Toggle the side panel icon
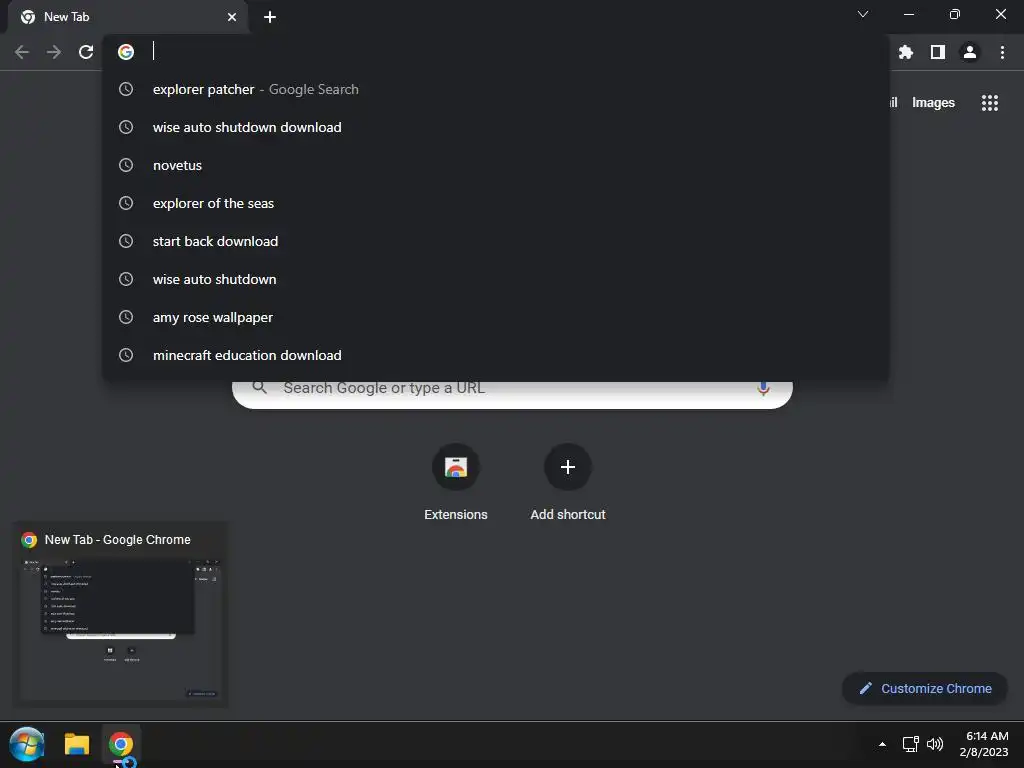 938,52
